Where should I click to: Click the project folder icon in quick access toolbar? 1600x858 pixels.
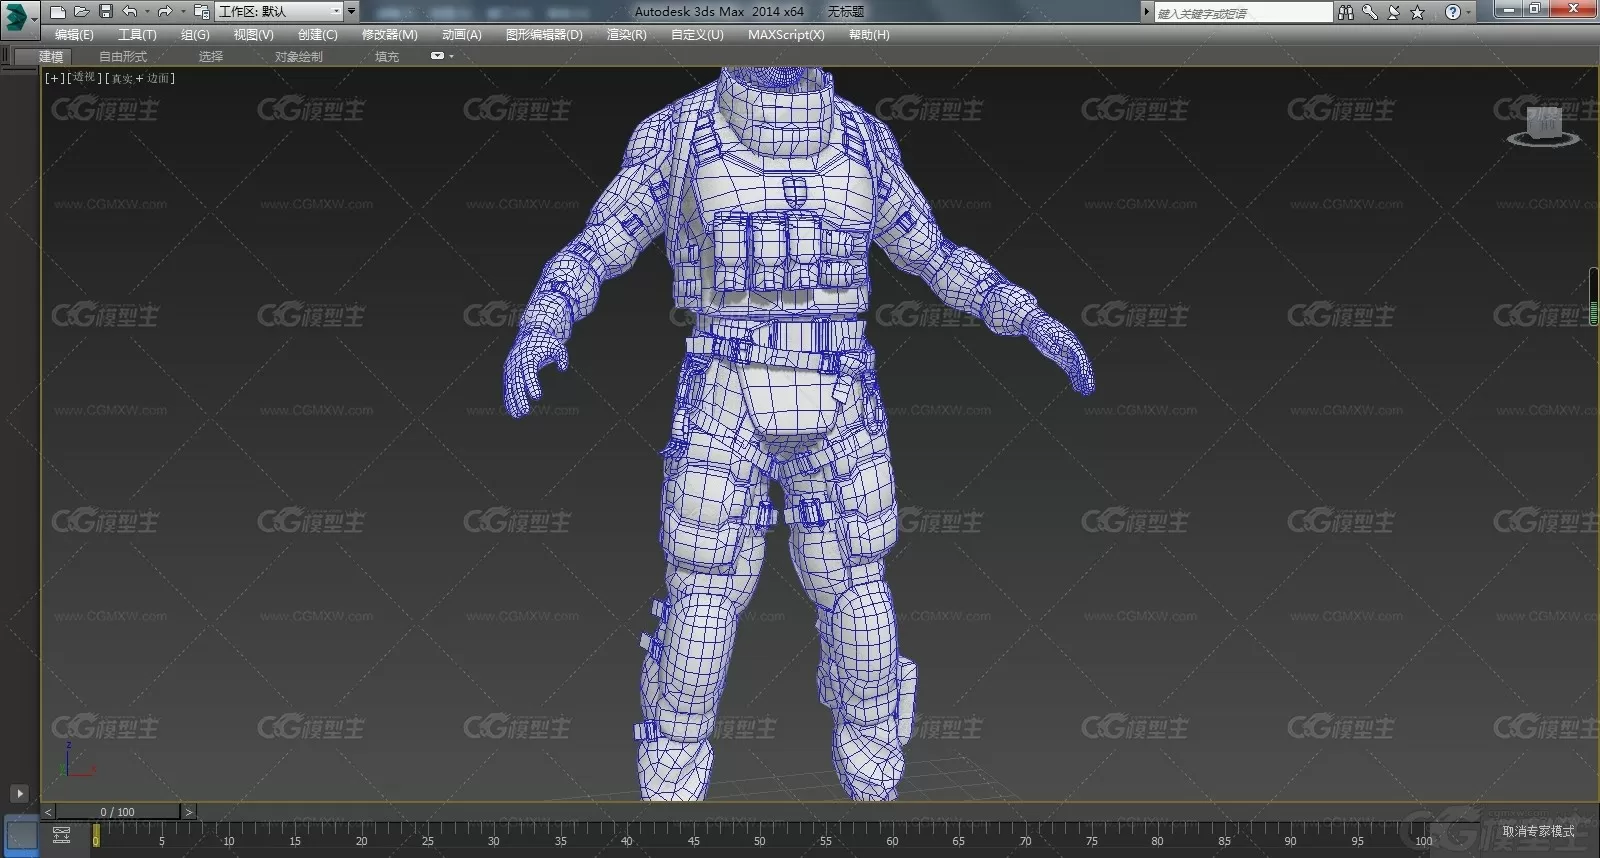pos(201,12)
